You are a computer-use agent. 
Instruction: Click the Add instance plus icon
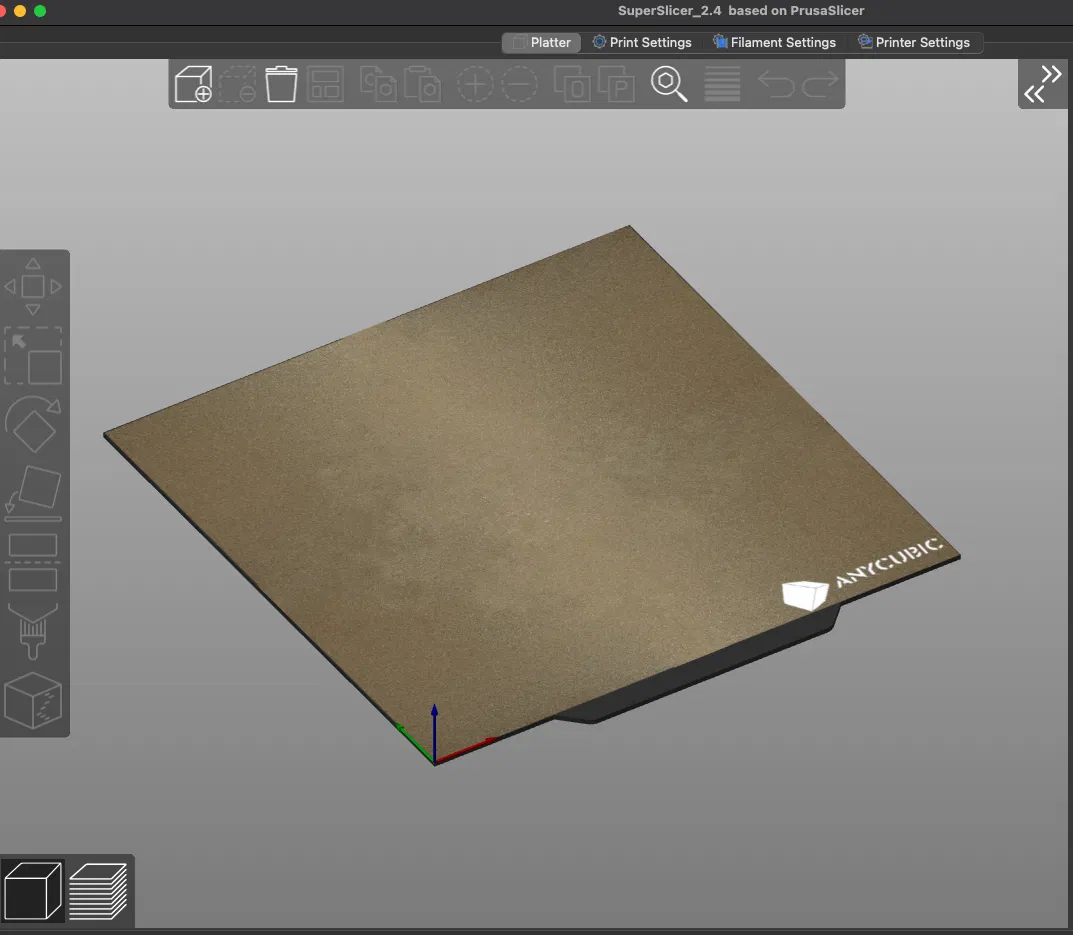pos(475,84)
